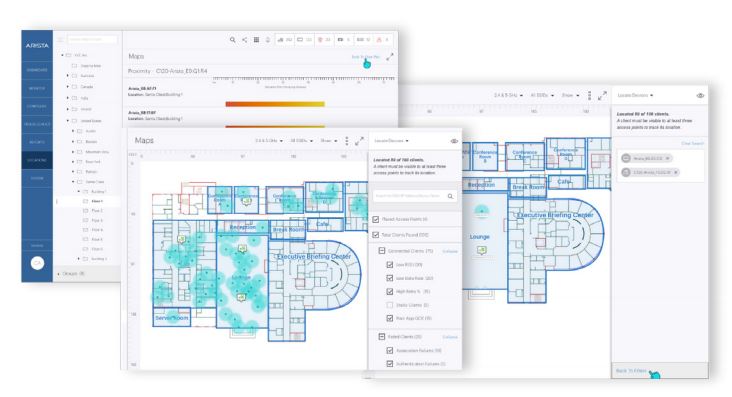Open the 2.4 & 5 GHz dropdown in the front Maps window

pos(268,141)
